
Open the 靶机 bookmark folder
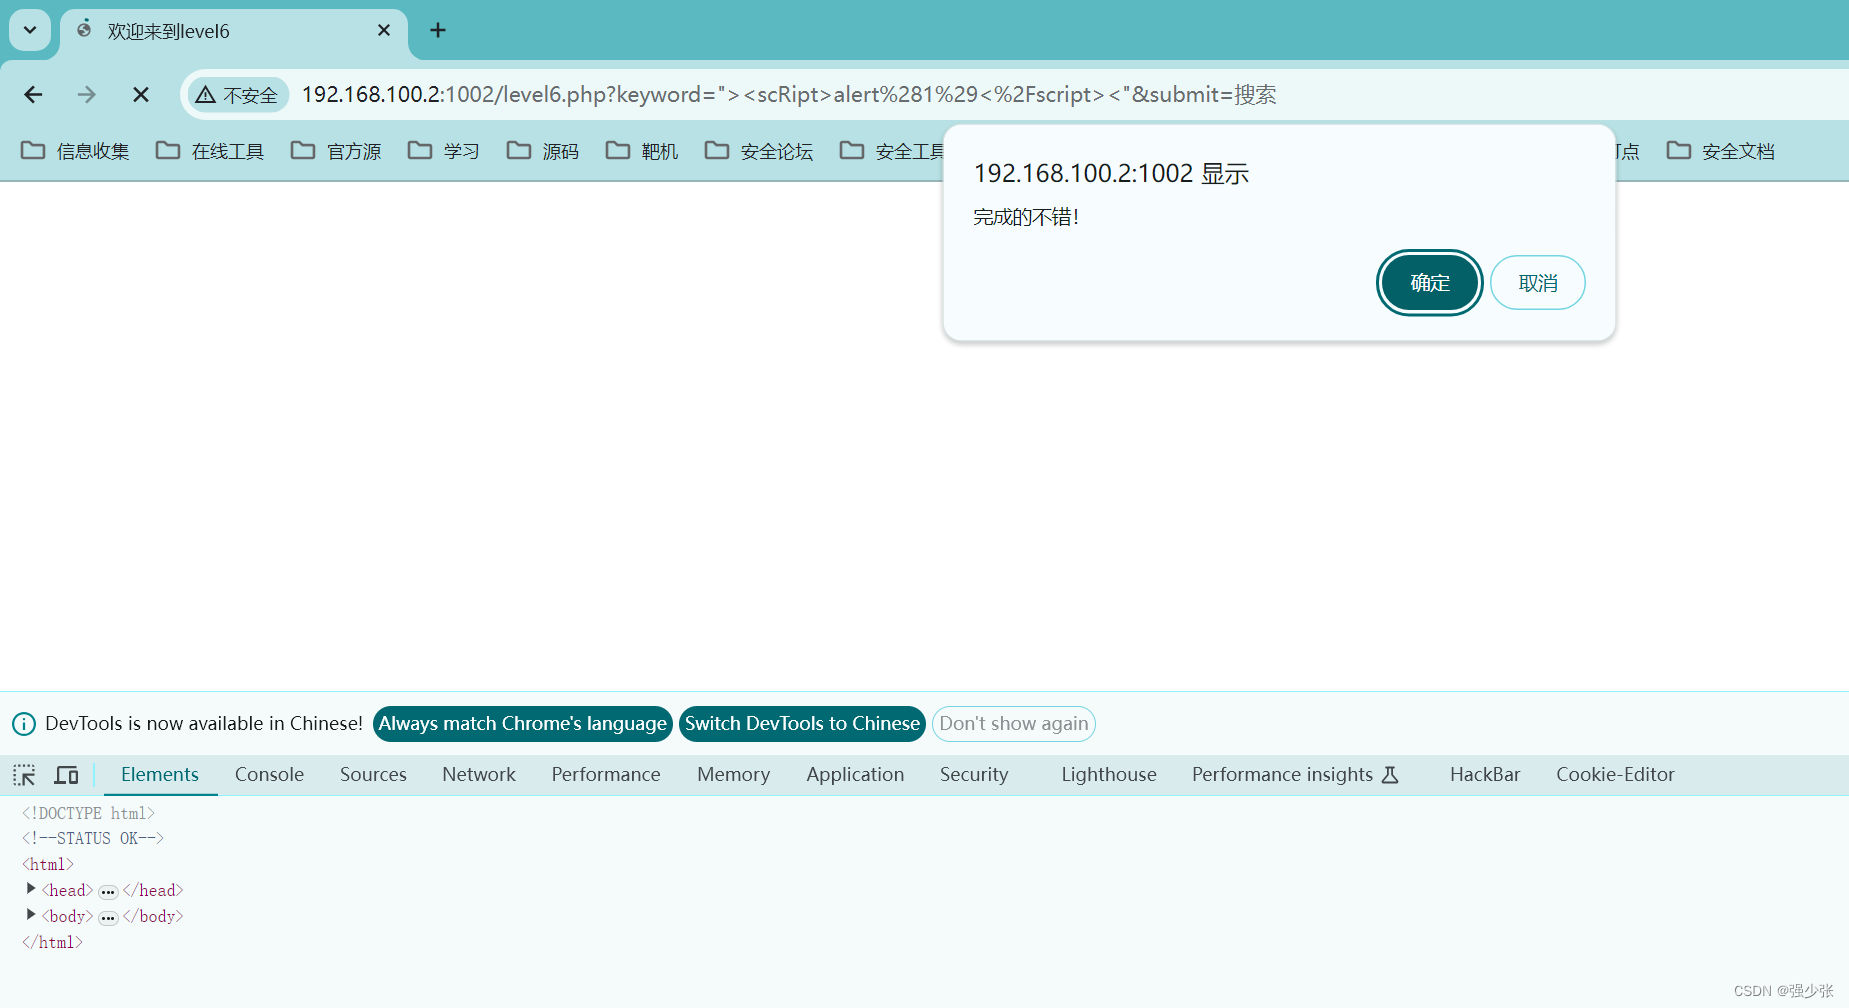point(642,151)
